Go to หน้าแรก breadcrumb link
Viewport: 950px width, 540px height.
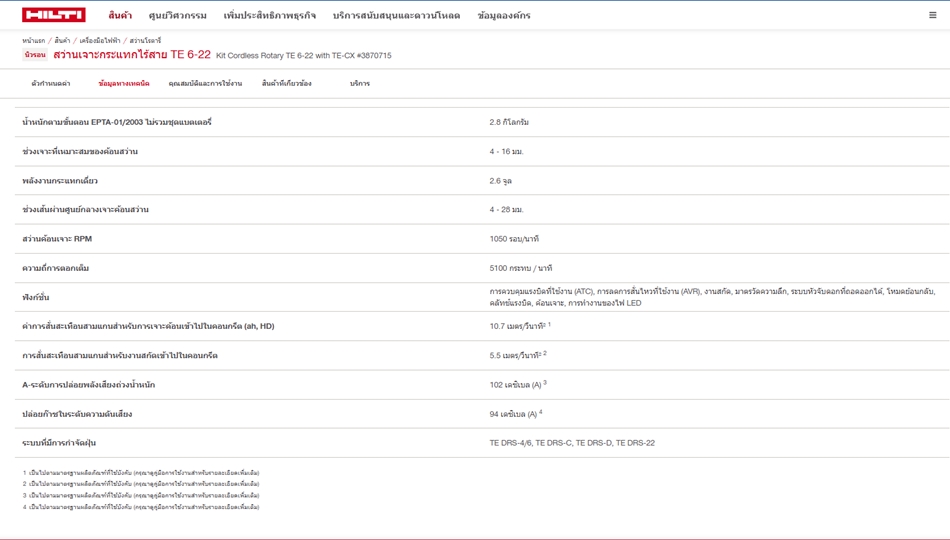point(33,41)
